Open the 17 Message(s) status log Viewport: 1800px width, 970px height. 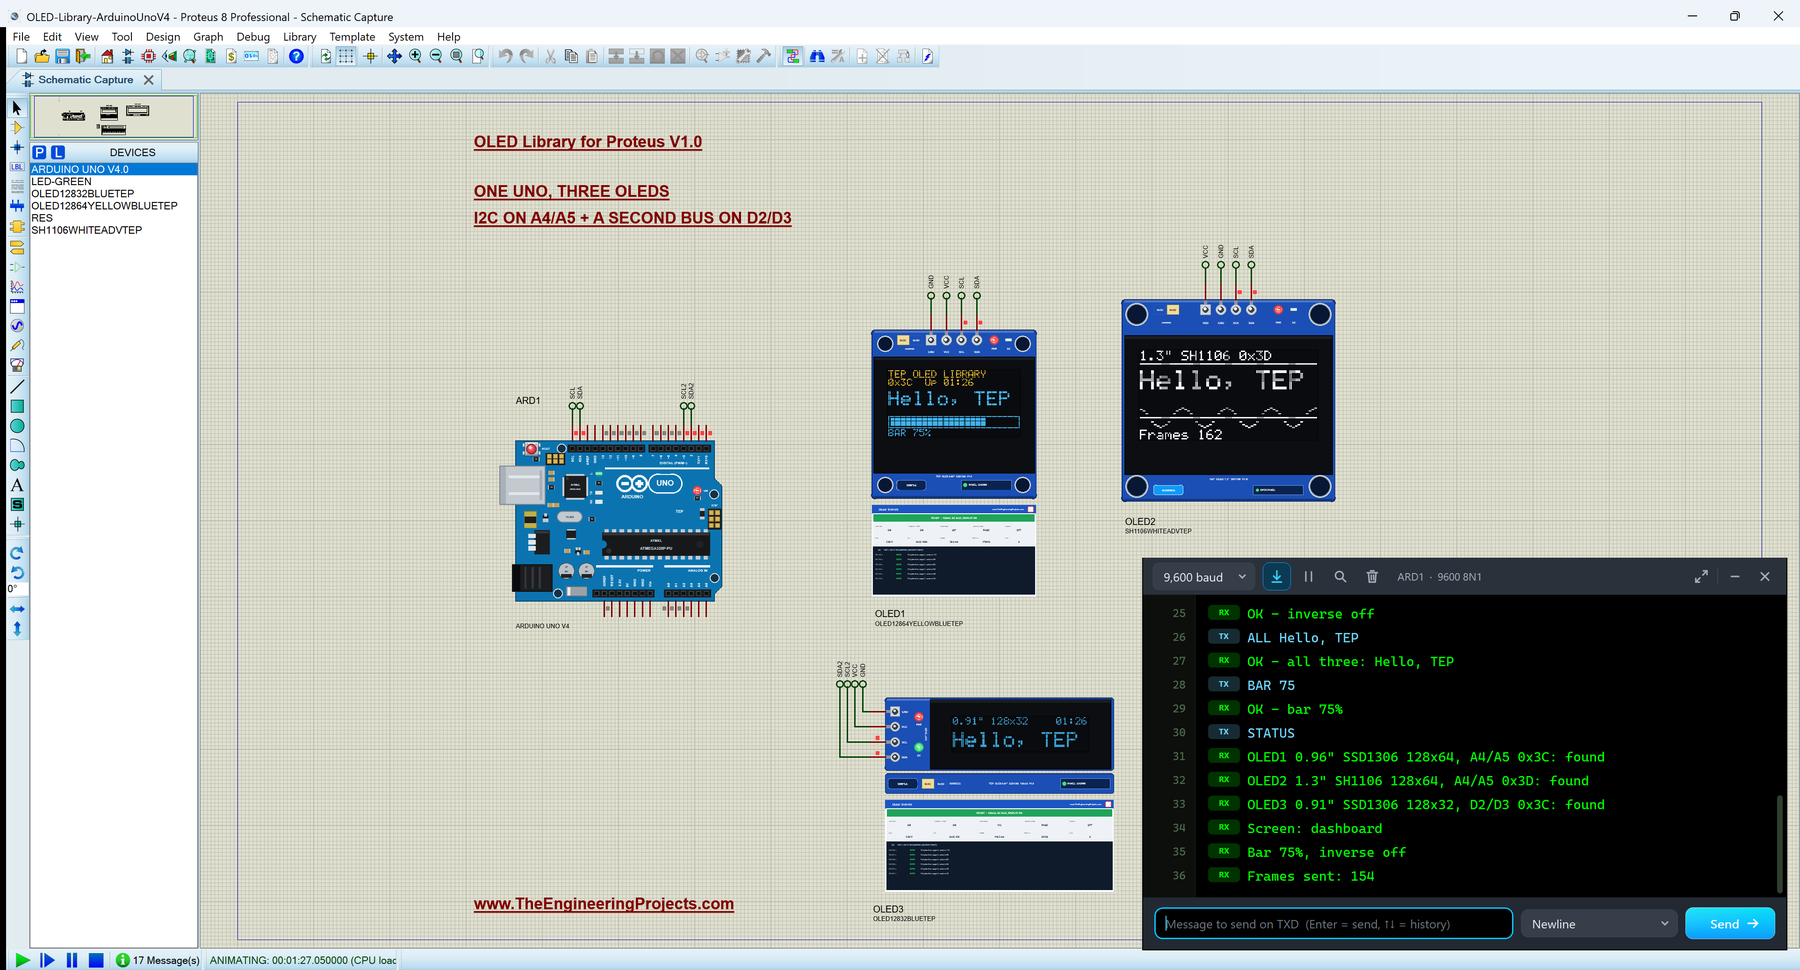[x=158, y=960]
